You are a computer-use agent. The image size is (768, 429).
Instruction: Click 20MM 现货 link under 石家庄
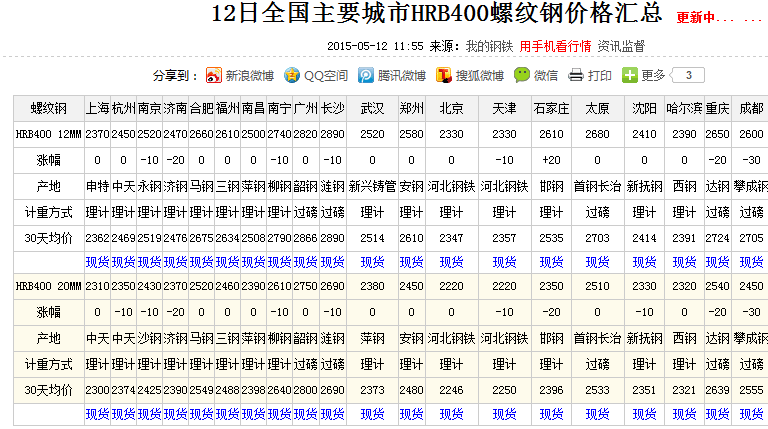[x=551, y=414]
